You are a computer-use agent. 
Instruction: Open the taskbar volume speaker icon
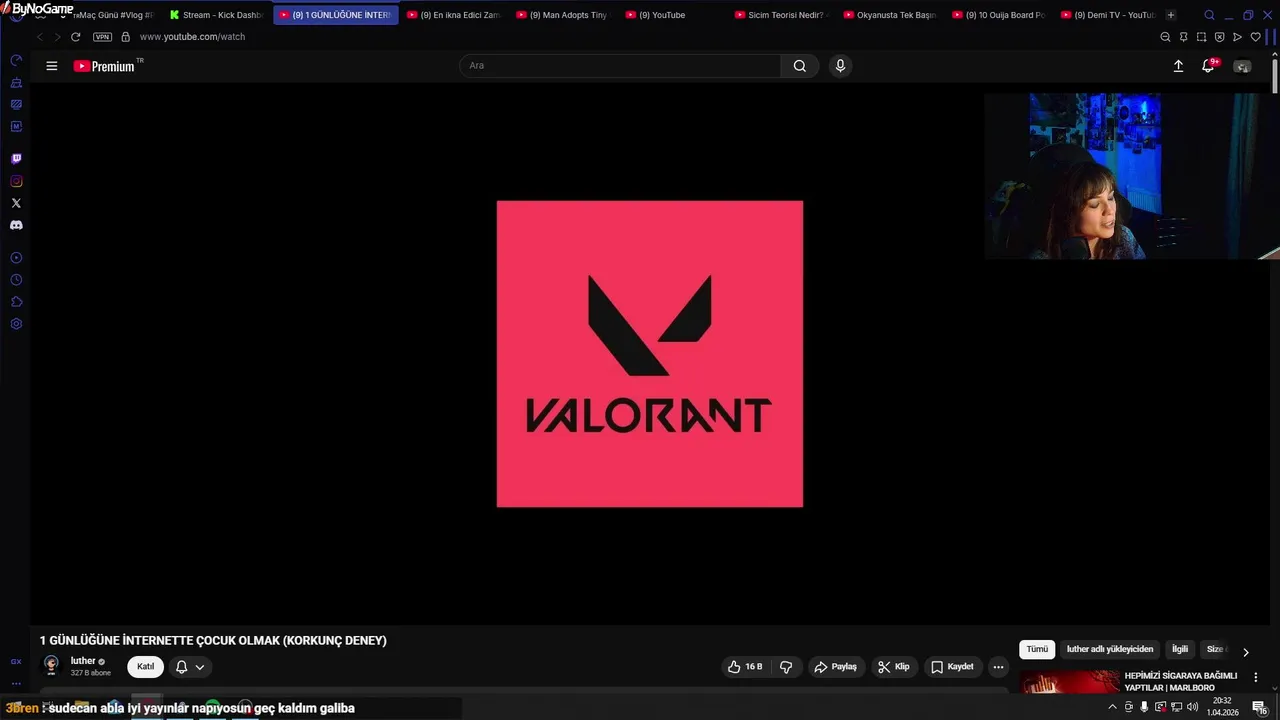[x=1192, y=707]
